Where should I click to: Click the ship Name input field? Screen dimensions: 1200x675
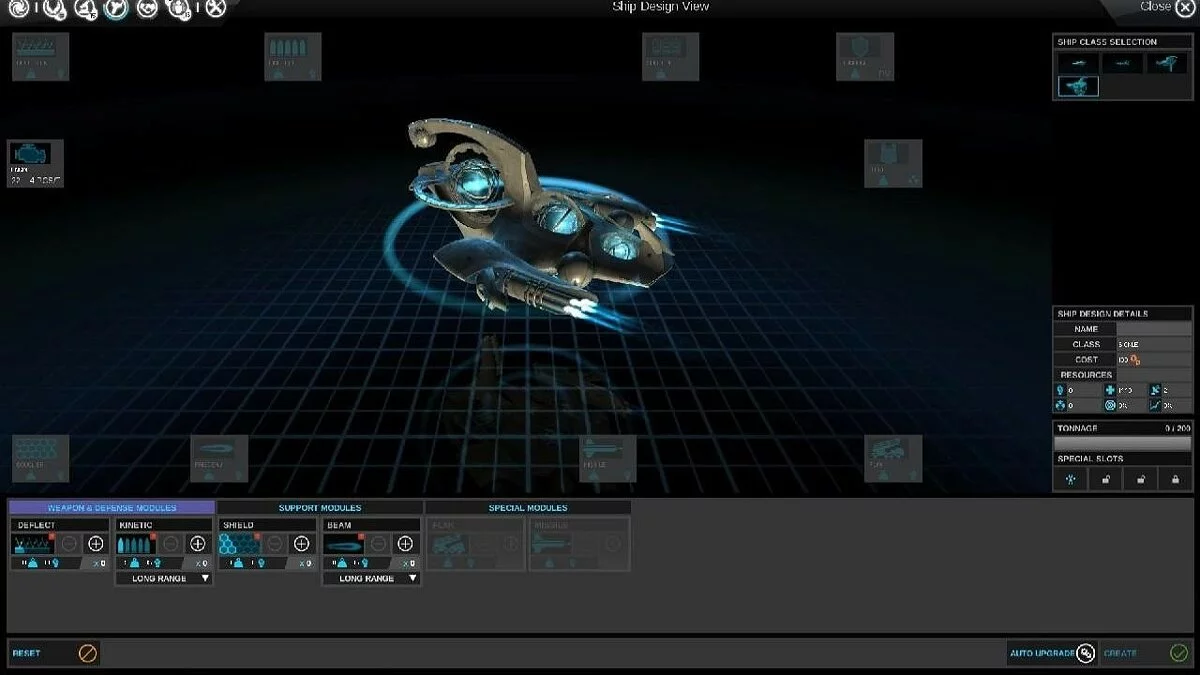tap(1154, 329)
